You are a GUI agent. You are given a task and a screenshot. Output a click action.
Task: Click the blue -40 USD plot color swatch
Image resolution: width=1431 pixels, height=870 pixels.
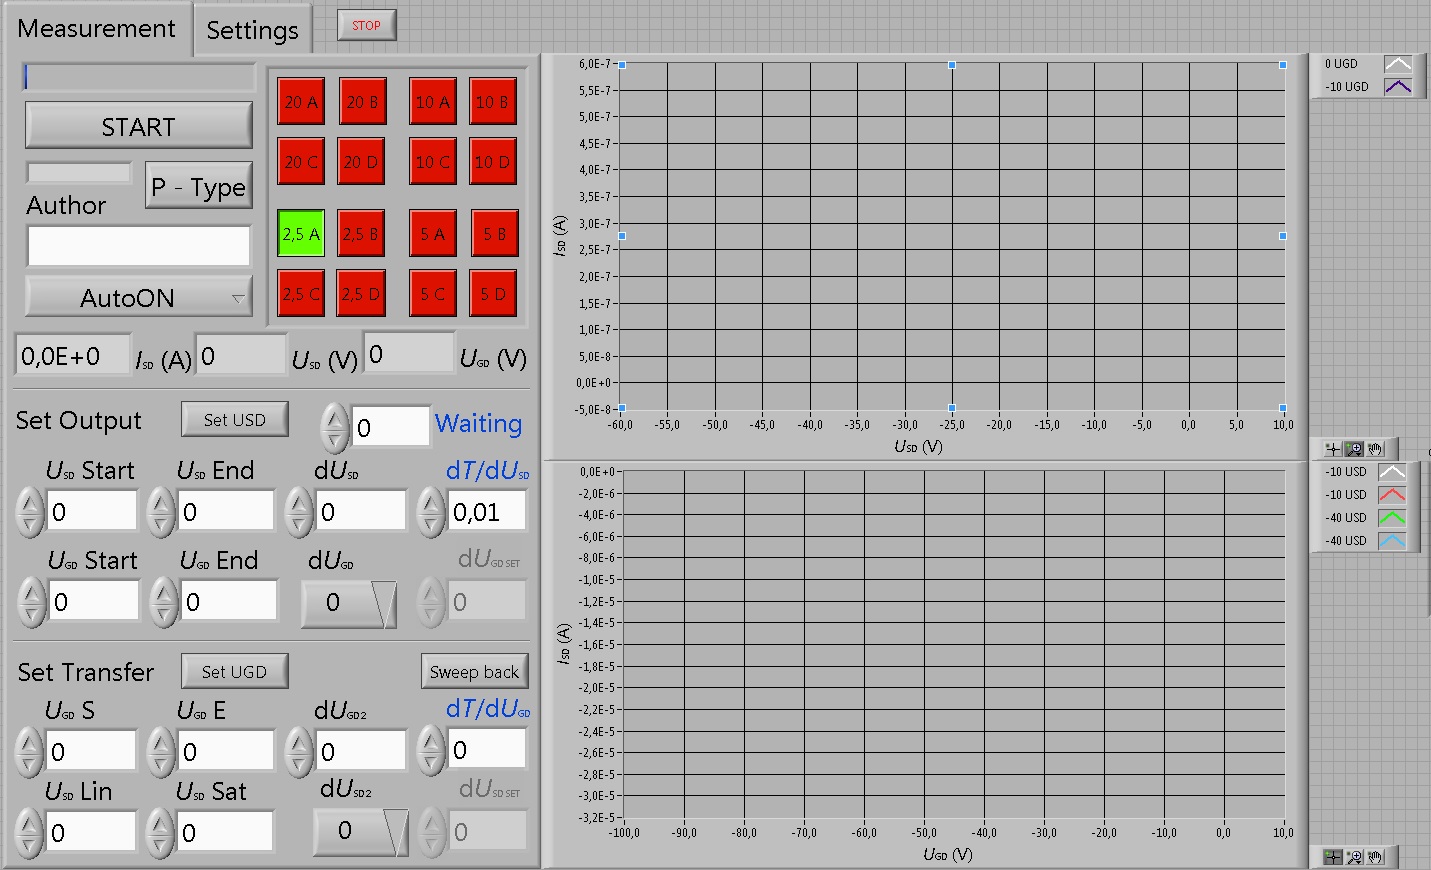pyautogui.click(x=1392, y=541)
